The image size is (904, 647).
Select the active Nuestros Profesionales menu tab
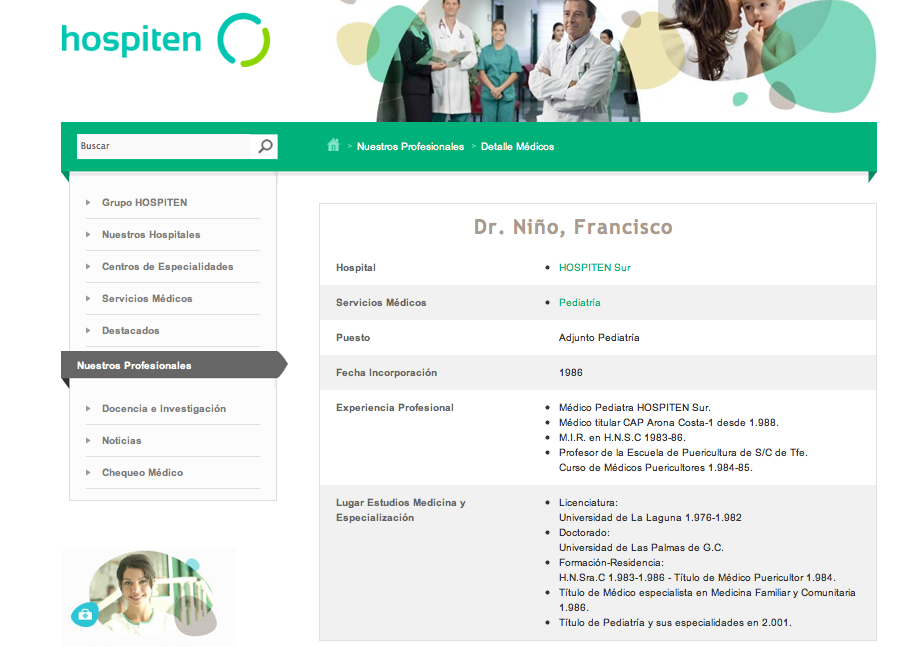click(134, 366)
